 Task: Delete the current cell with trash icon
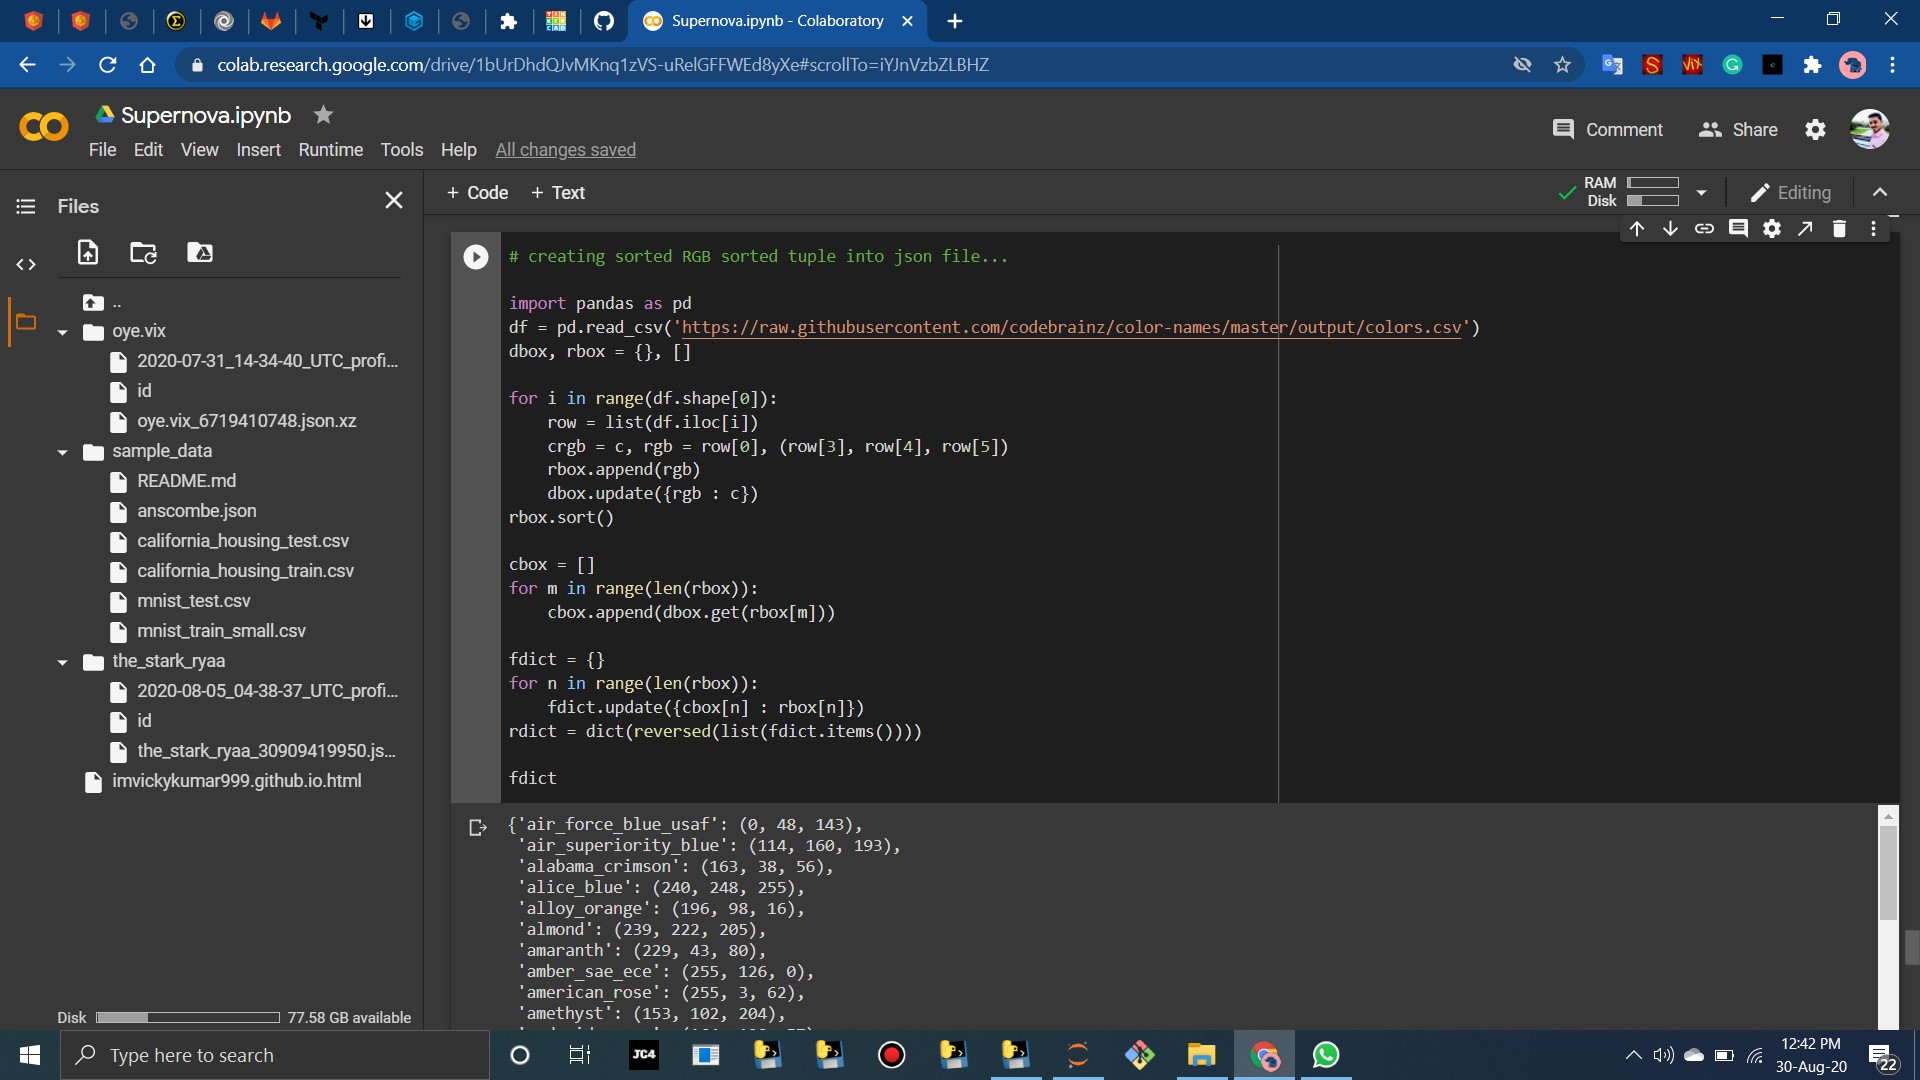[x=1839, y=229]
